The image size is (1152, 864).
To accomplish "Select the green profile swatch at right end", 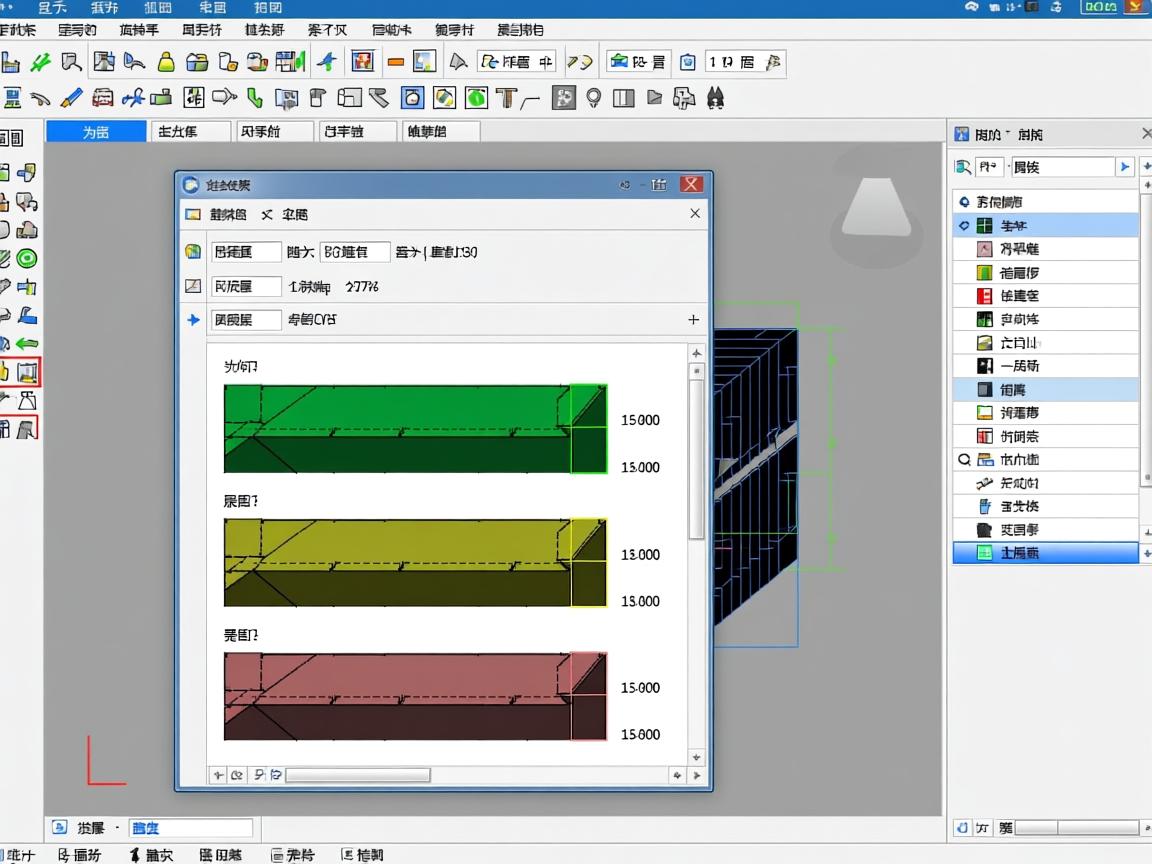I will tap(588, 428).
